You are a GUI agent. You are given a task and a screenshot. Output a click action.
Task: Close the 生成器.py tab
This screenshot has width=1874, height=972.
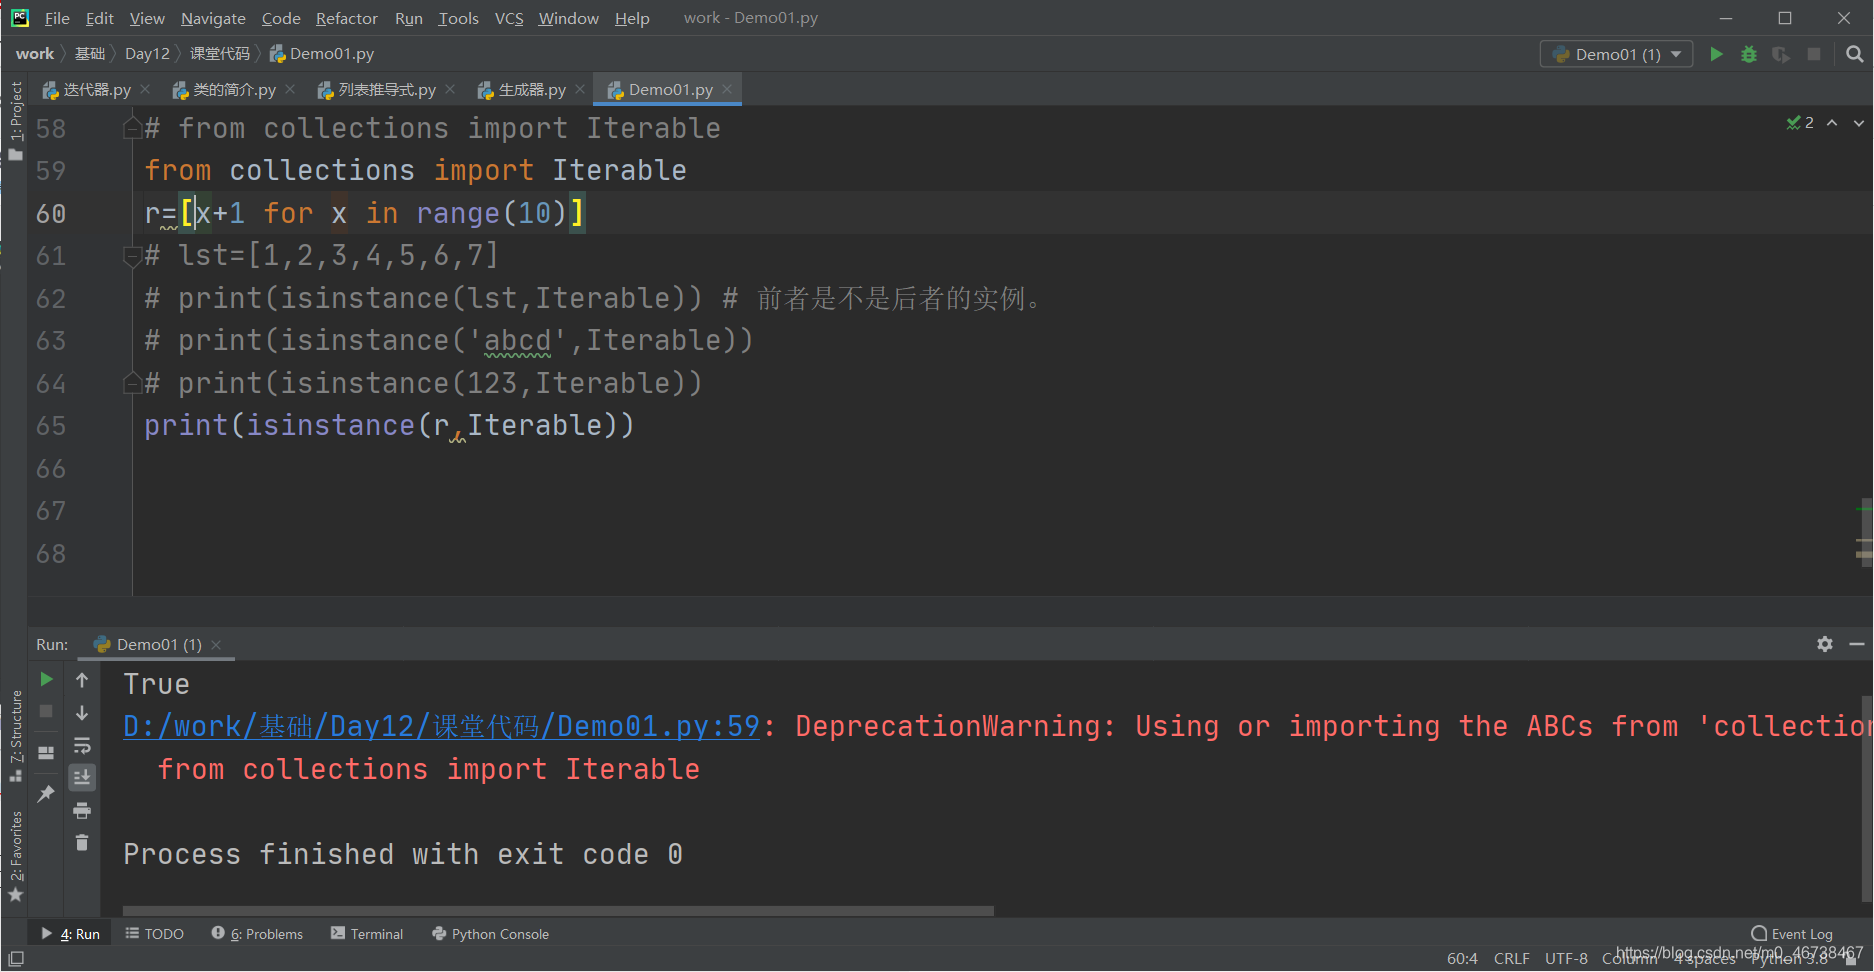[x=580, y=90]
